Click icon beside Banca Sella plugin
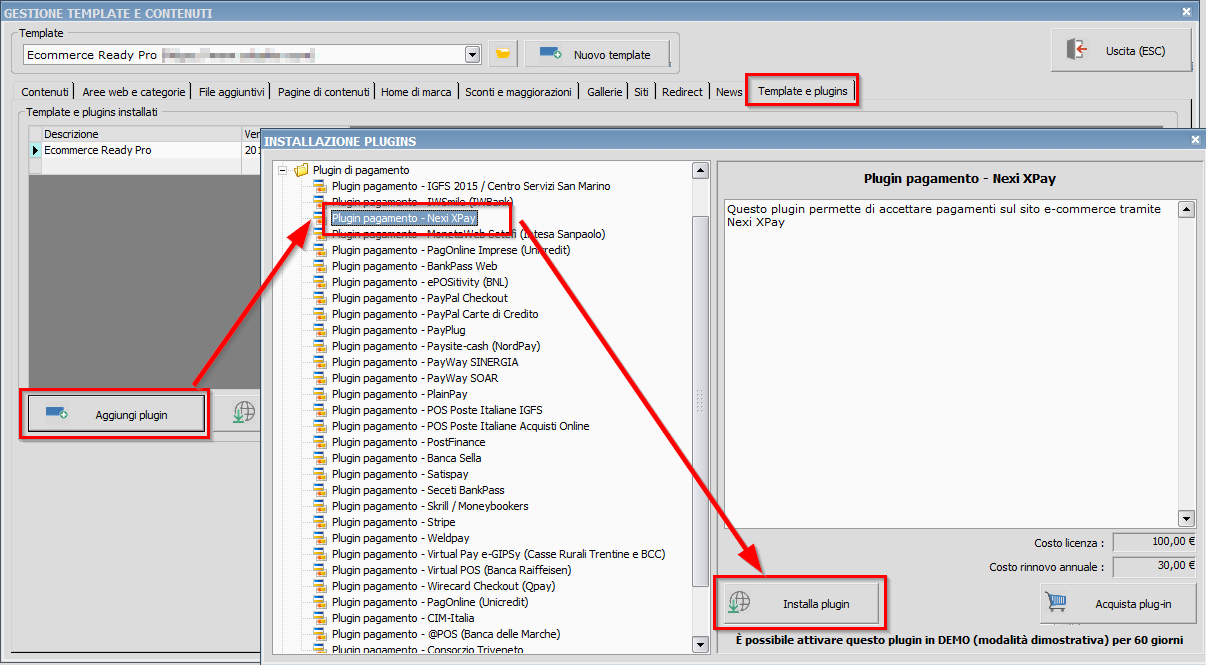Screen dimensions: 1206x665 point(320,458)
